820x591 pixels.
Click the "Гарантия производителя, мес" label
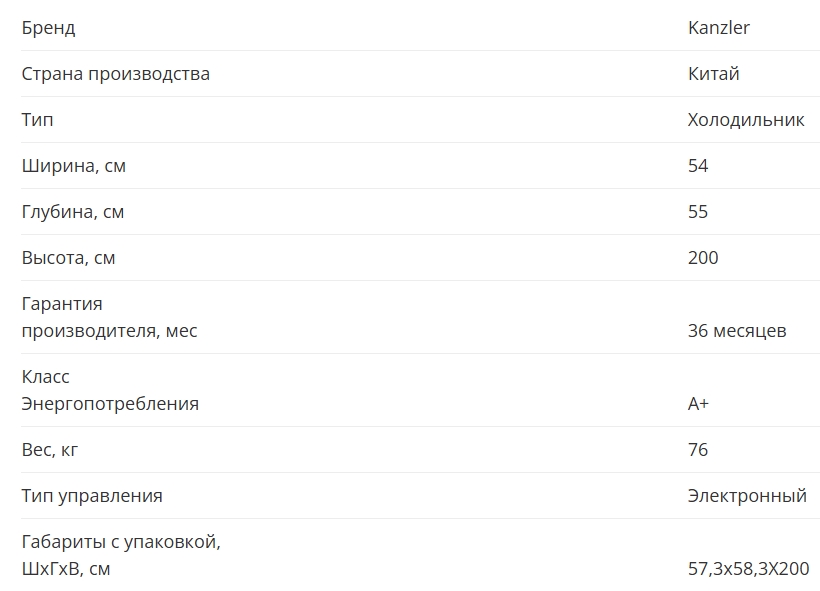coord(109,317)
